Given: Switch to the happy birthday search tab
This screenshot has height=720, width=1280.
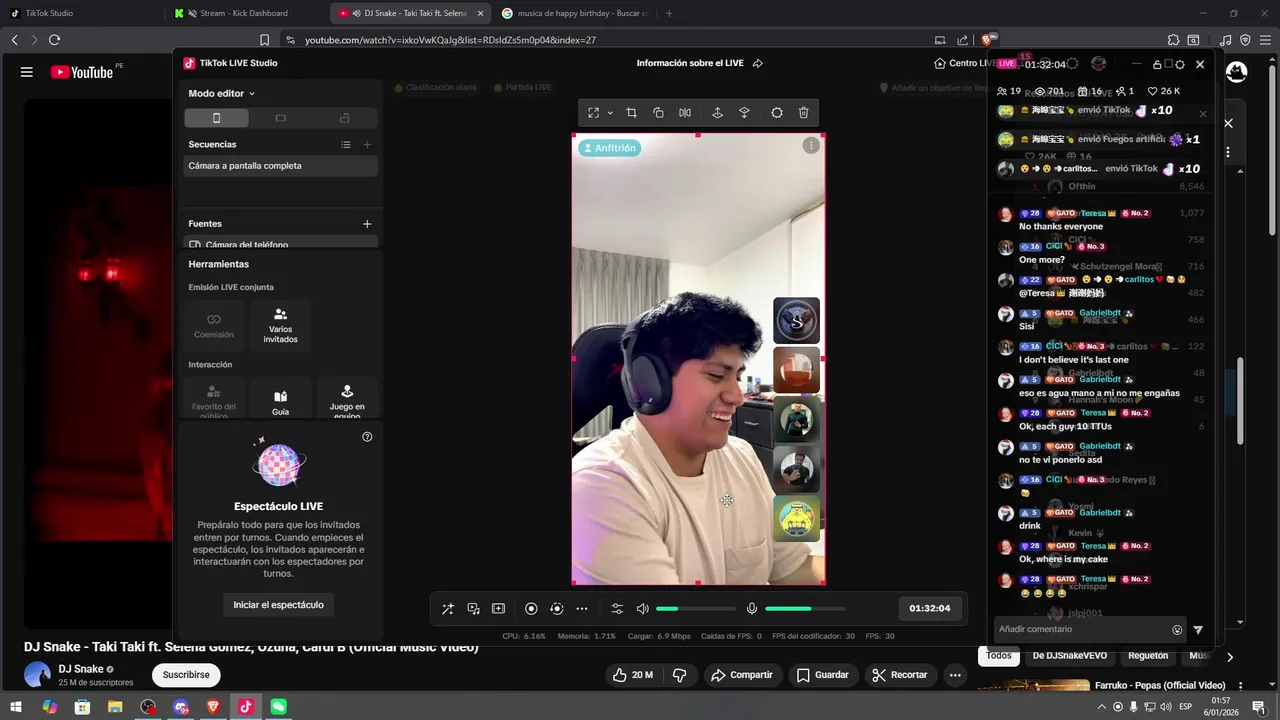Looking at the screenshot, I should click(574, 13).
